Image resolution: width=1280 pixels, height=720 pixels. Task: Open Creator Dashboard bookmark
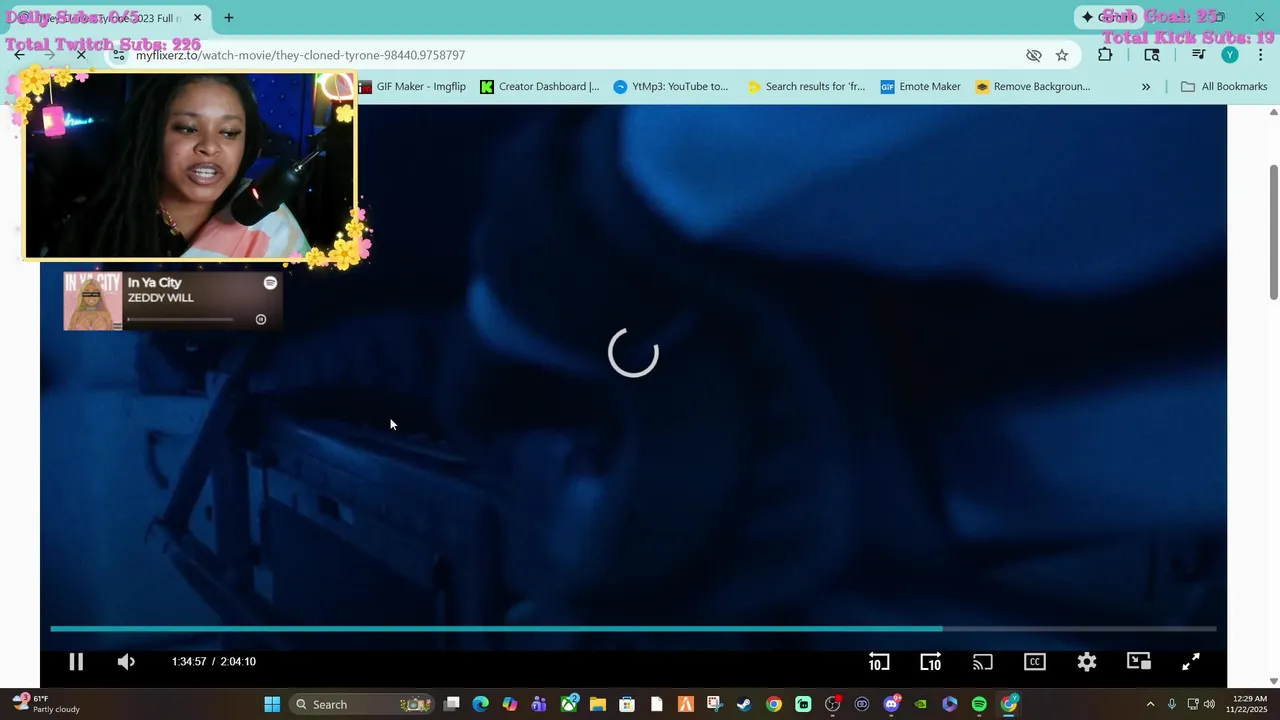point(540,87)
